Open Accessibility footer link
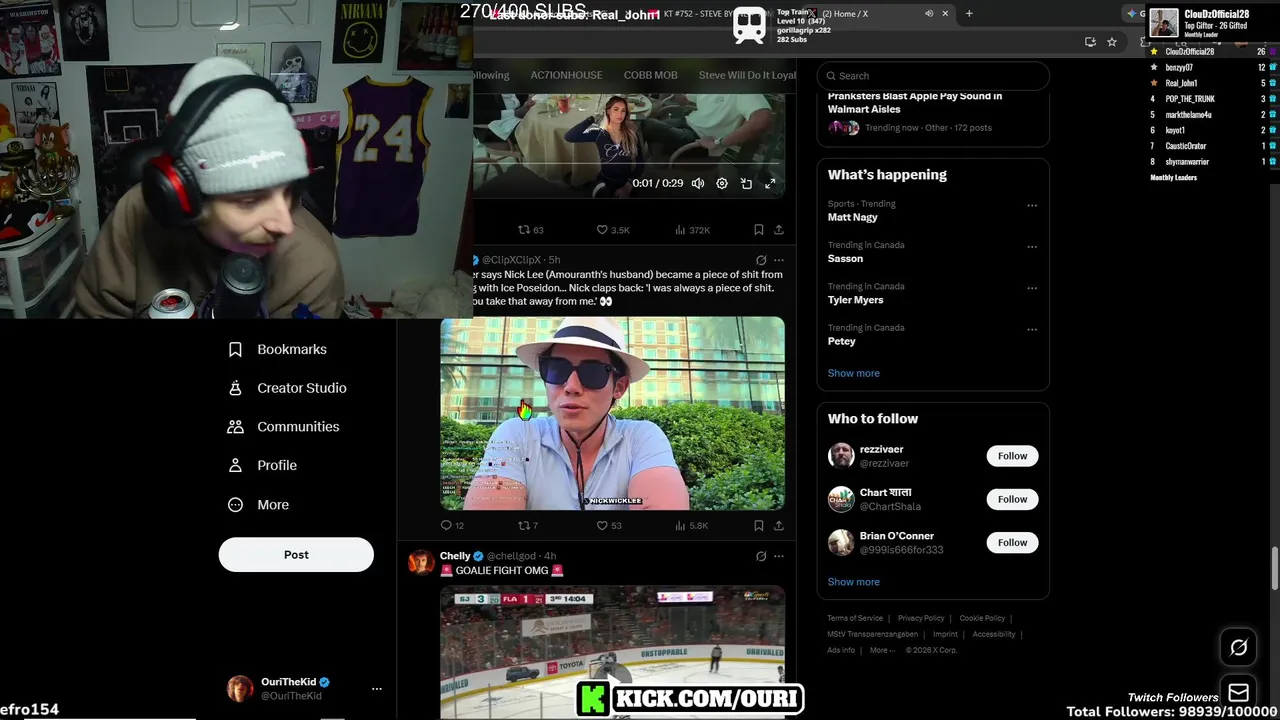This screenshot has height=720, width=1280. (x=994, y=634)
